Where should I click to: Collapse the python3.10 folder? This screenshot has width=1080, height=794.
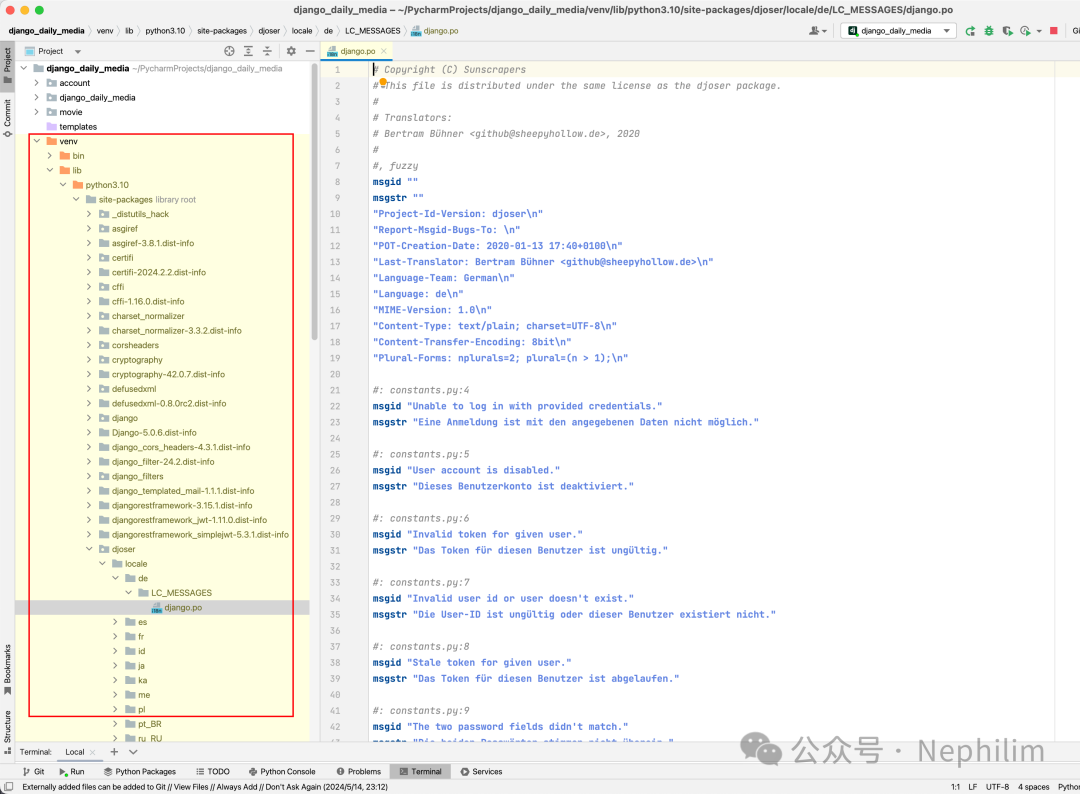click(x=63, y=185)
